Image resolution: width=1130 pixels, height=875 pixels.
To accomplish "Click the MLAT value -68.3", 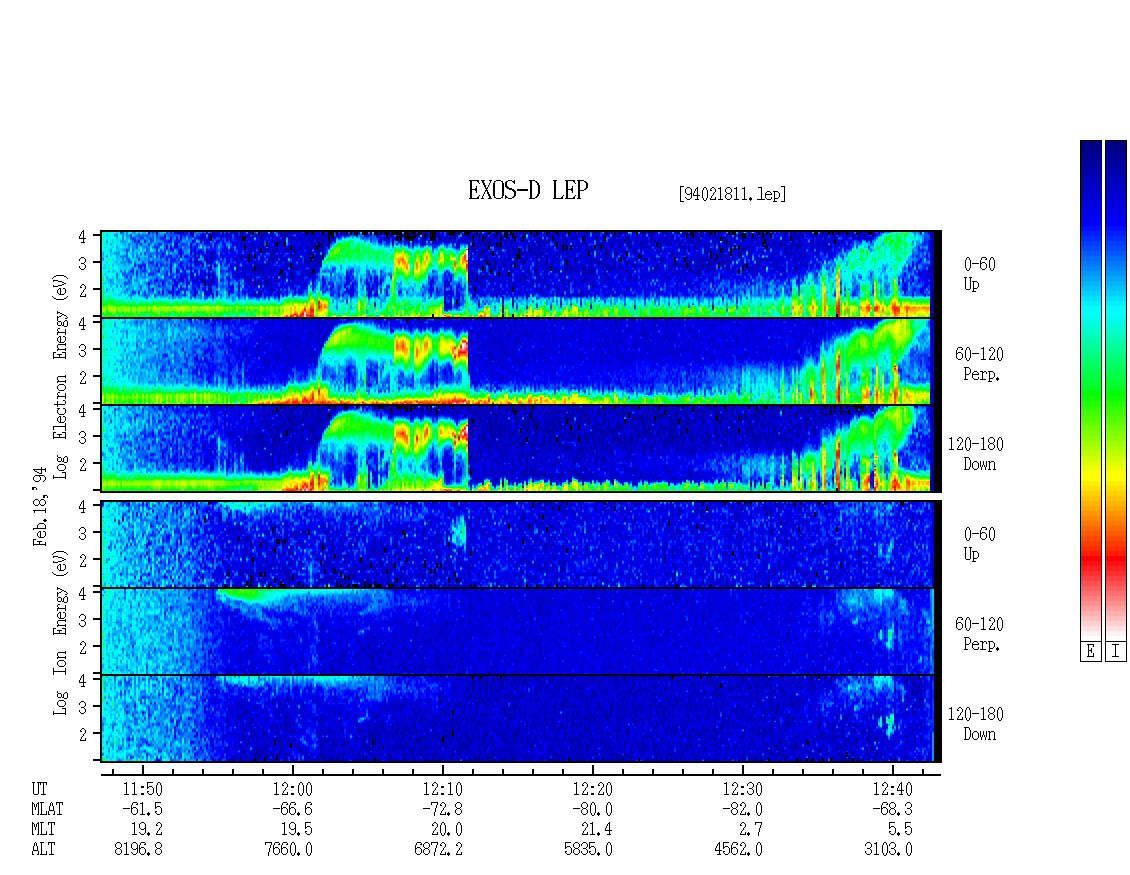I will [x=891, y=809].
